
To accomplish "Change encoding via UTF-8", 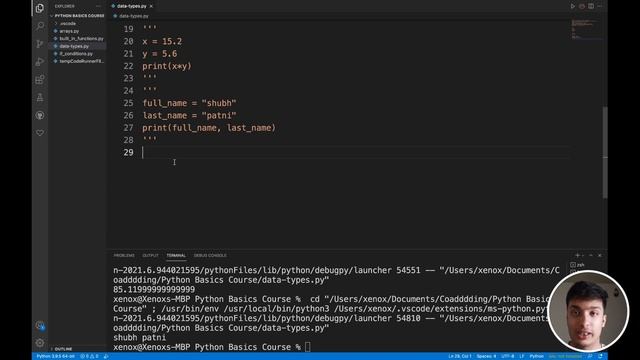I will click(507, 356).
